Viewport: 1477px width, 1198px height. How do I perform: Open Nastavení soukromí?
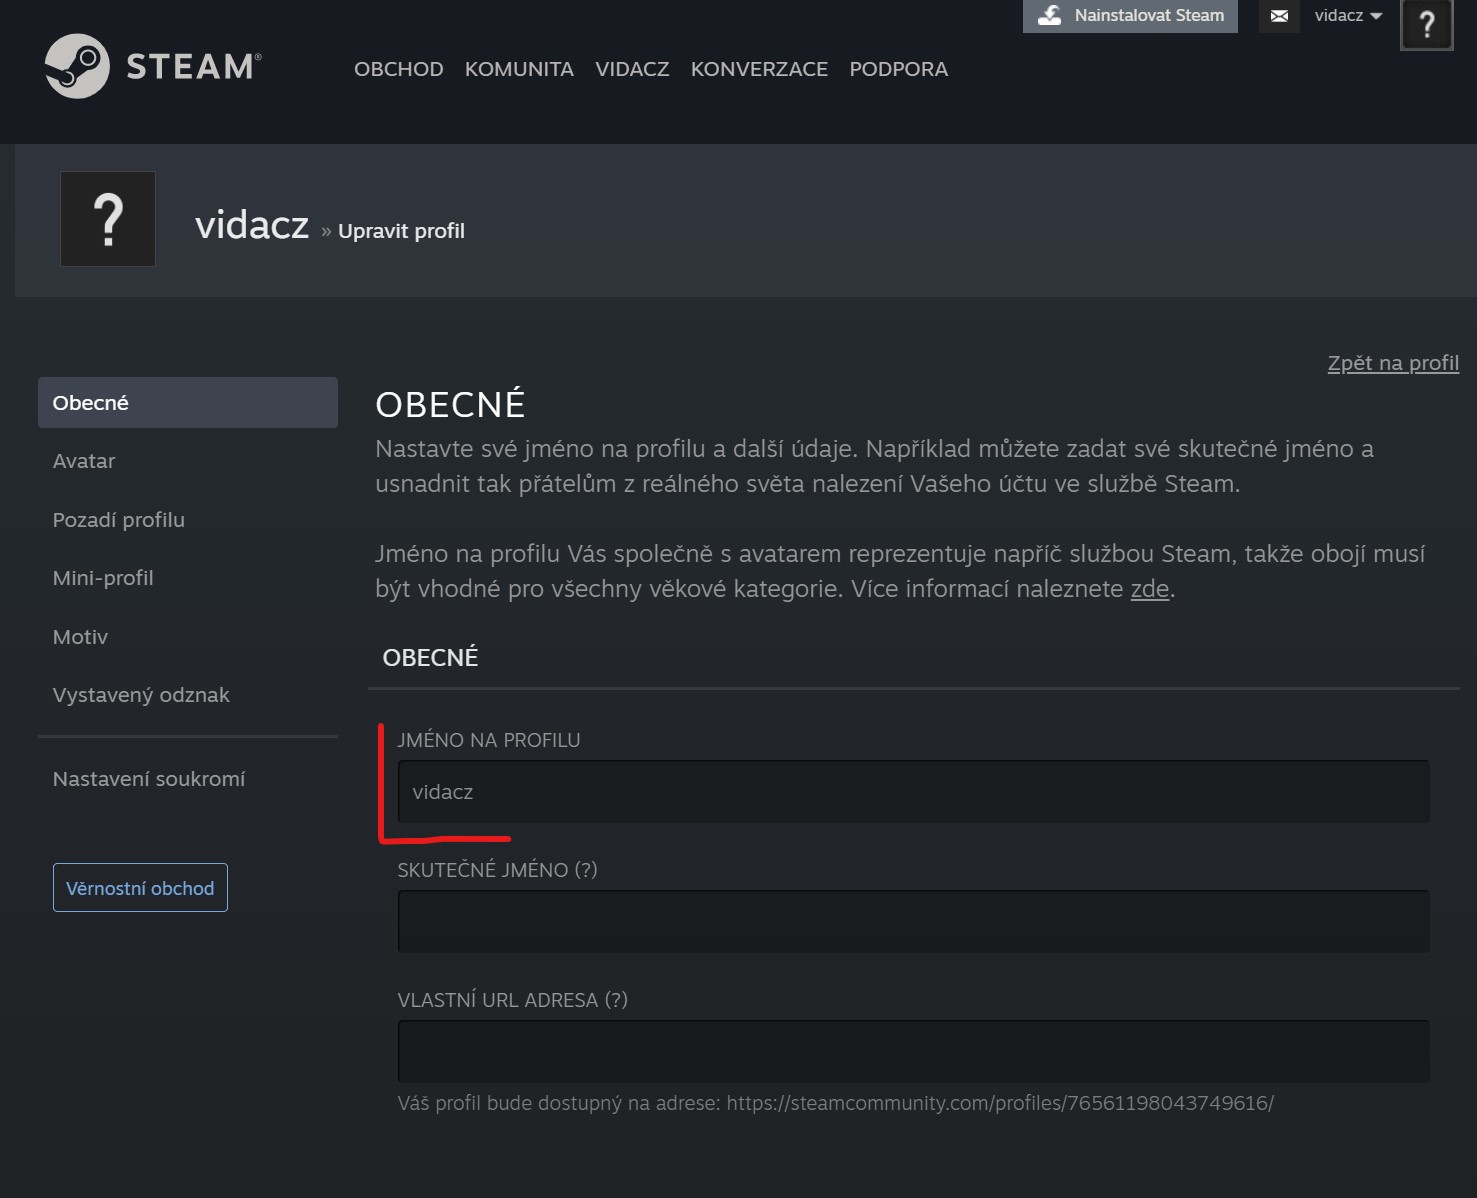tap(149, 779)
